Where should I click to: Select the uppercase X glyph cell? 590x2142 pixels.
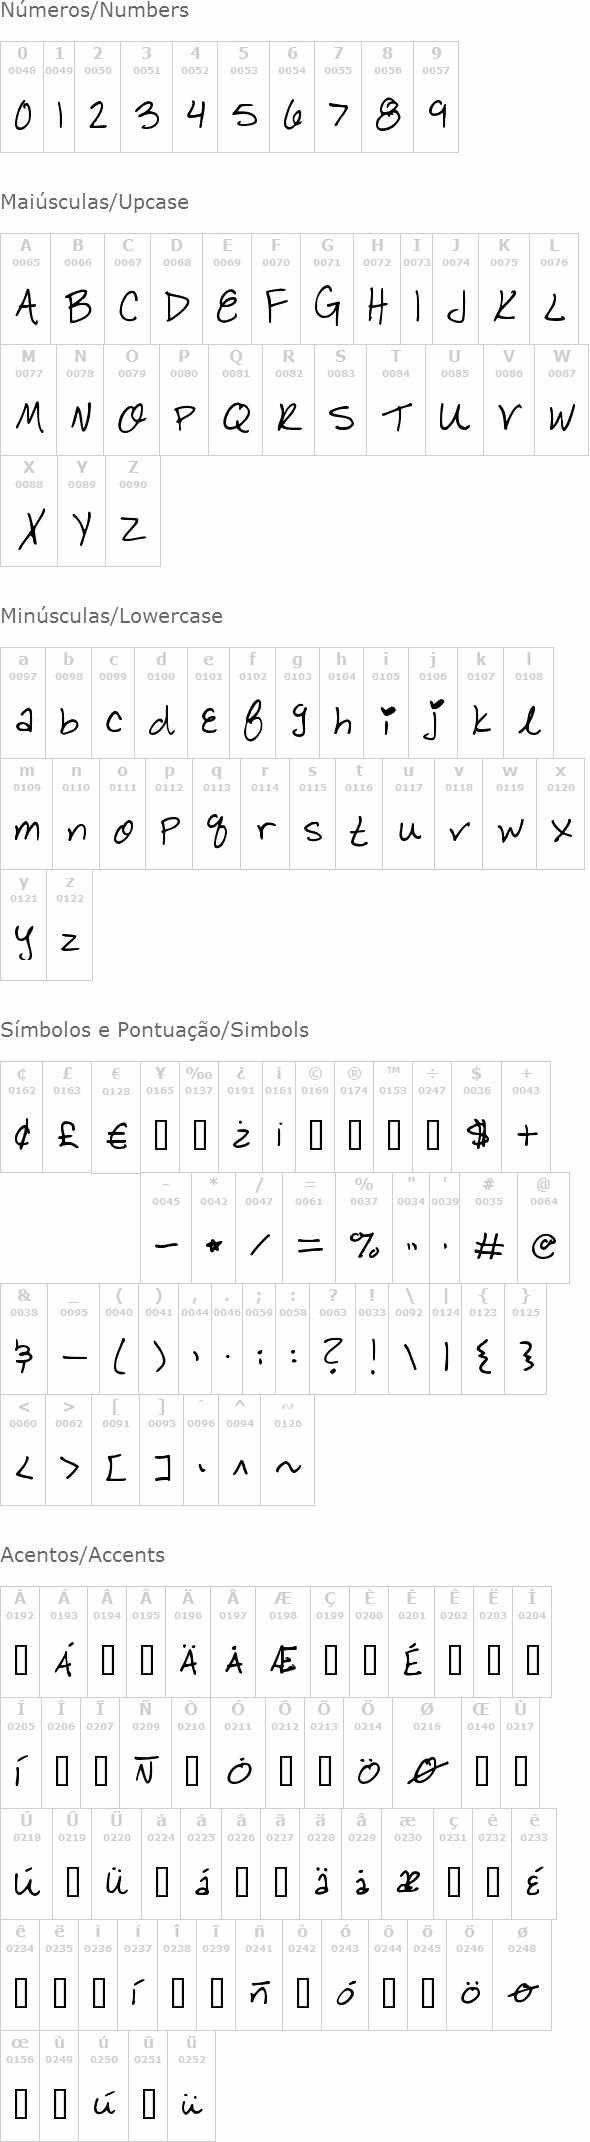tap(29, 511)
